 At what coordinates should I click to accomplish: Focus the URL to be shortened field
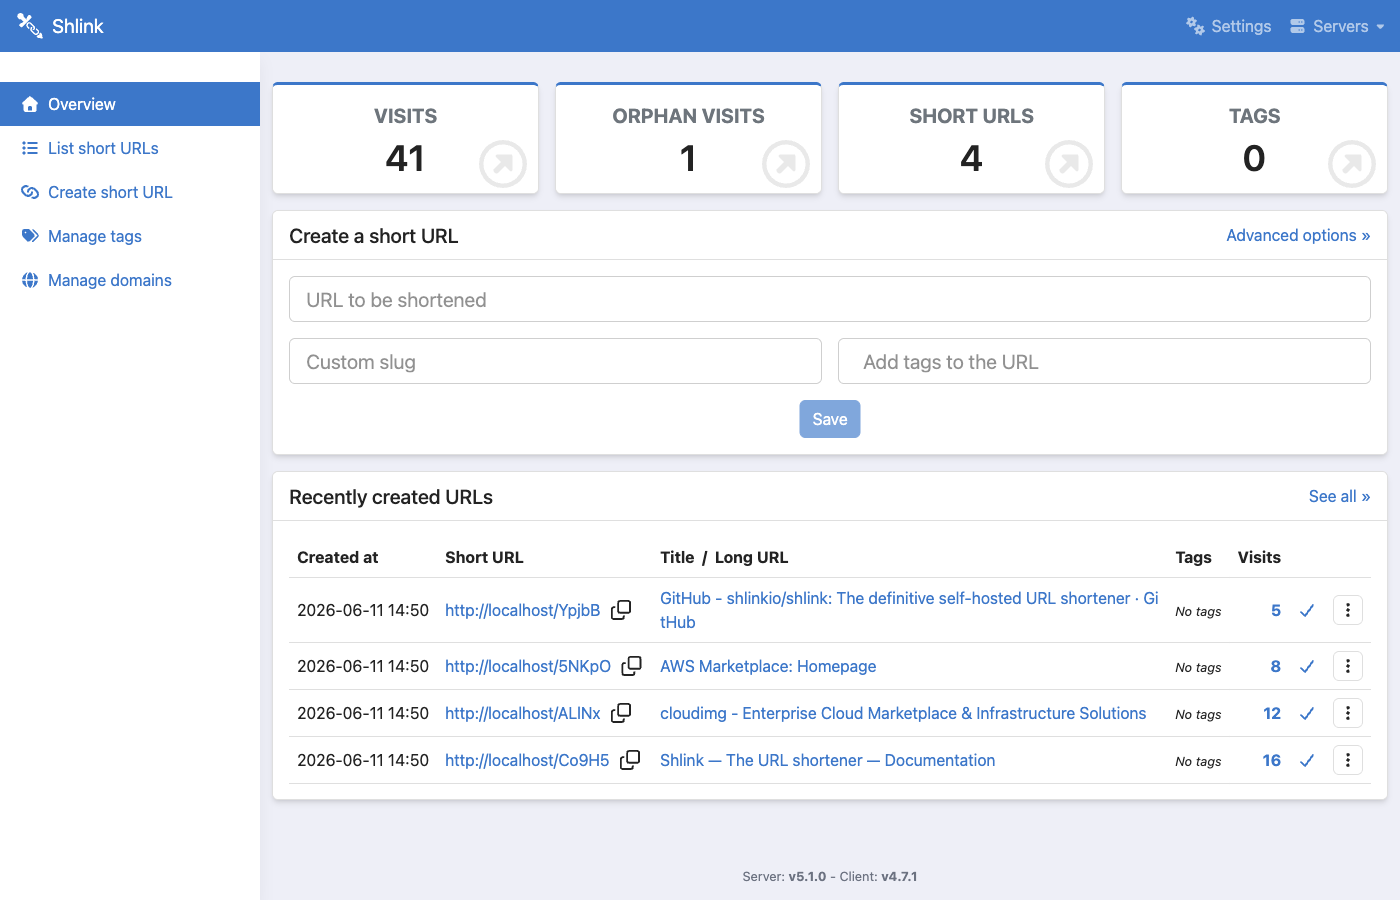[x=830, y=300]
